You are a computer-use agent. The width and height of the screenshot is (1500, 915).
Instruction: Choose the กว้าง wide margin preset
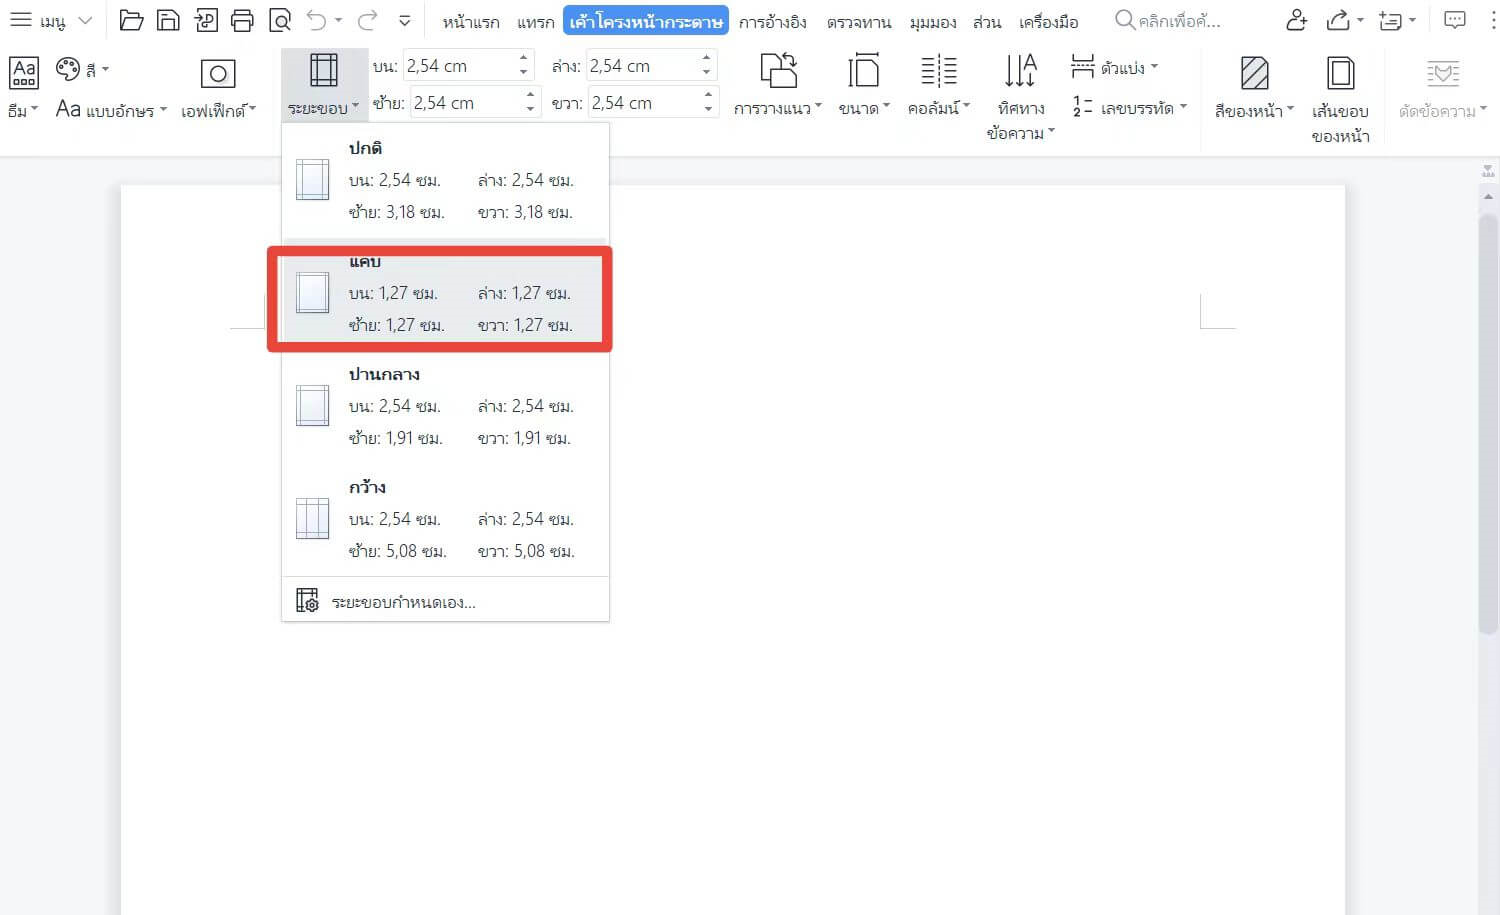(x=445, y=519)
